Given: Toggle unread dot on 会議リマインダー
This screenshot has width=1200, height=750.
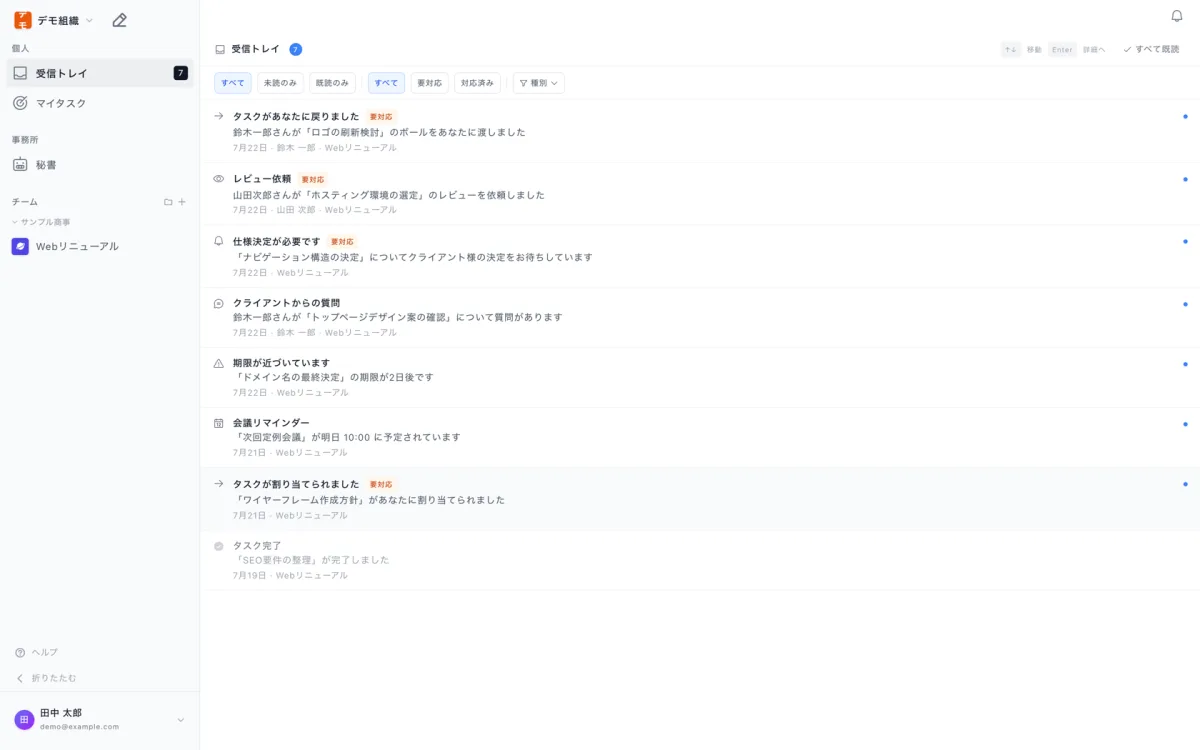Looking at the screenshot, I should (x=1185, y=424).
